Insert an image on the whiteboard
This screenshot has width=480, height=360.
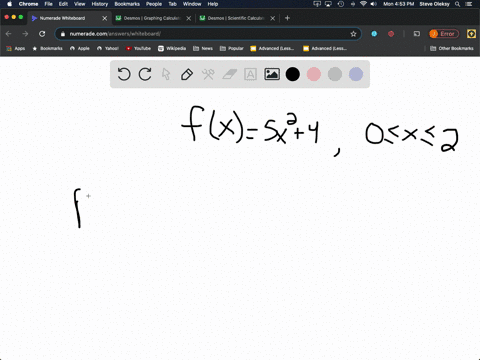click(x=272, y=74)
